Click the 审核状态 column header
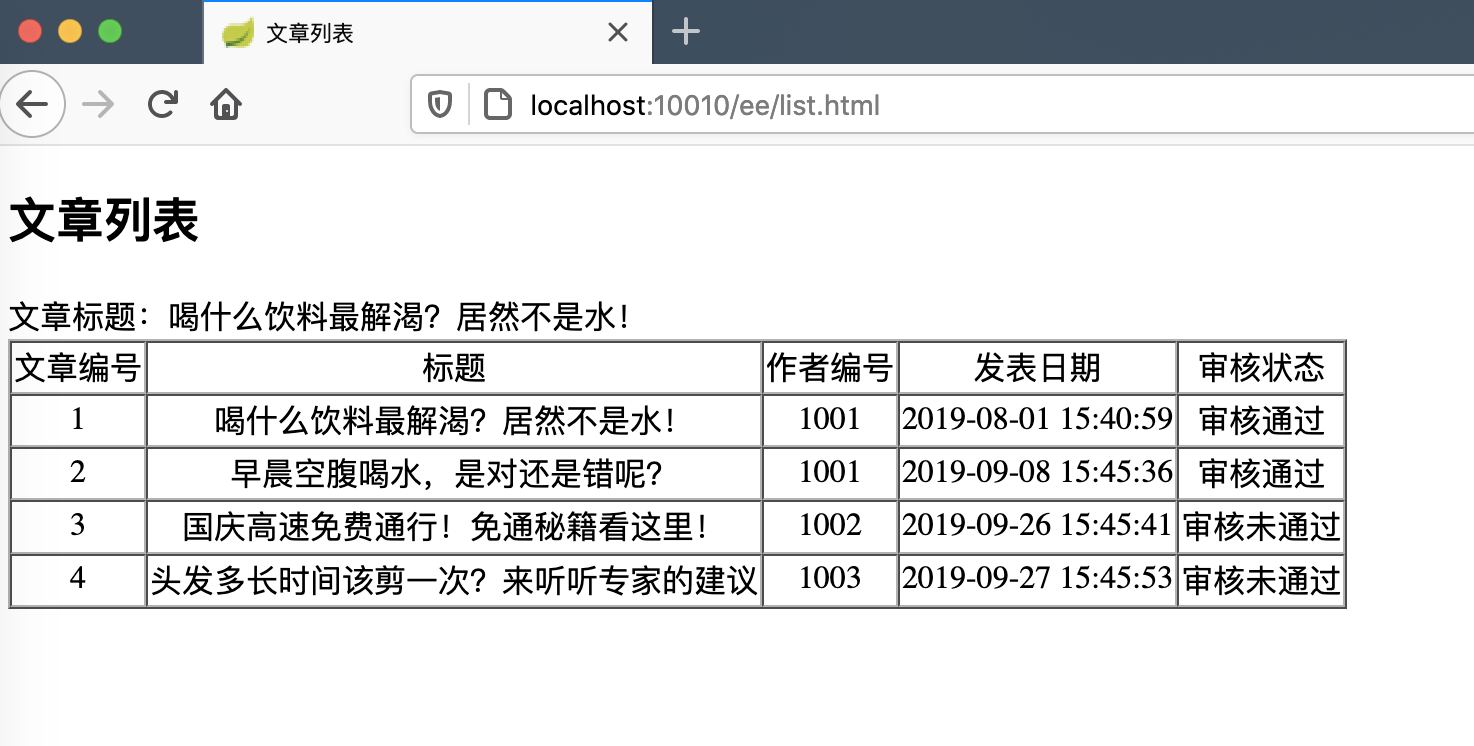The image size is (1474, 746). [x=1260, y=367]
